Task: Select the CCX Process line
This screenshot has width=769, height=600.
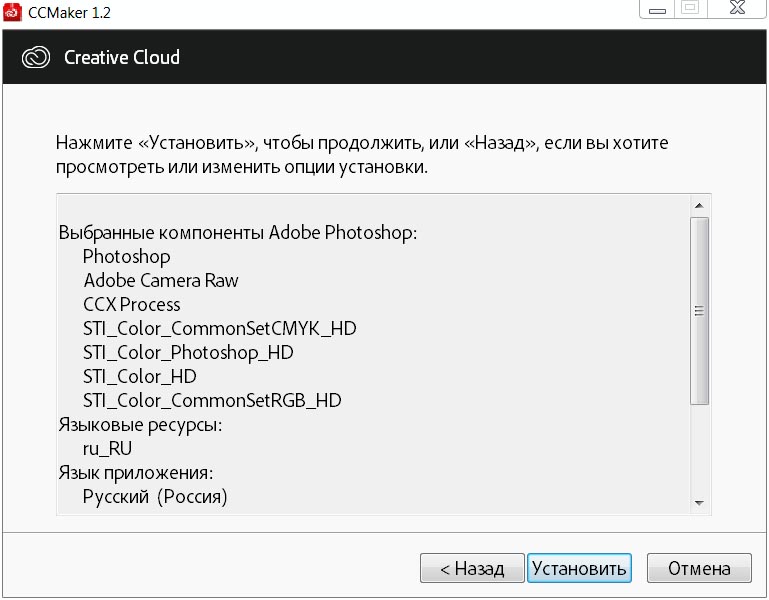Action: coord(132,305)
